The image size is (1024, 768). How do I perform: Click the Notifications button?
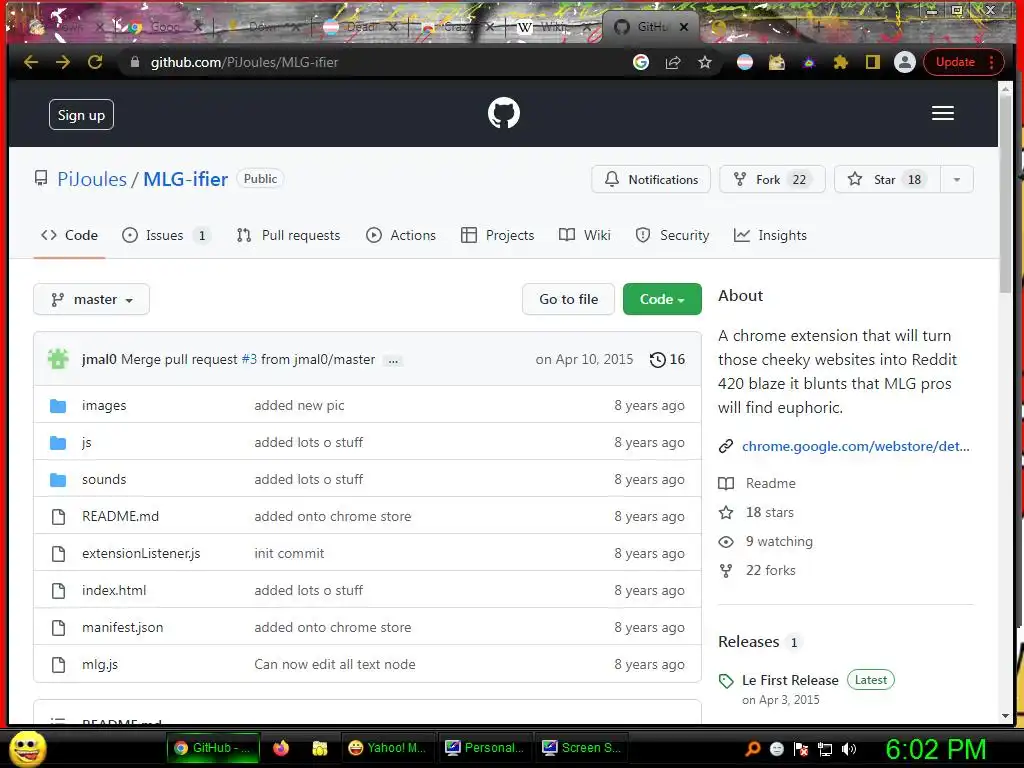click(x=651, y=180)
